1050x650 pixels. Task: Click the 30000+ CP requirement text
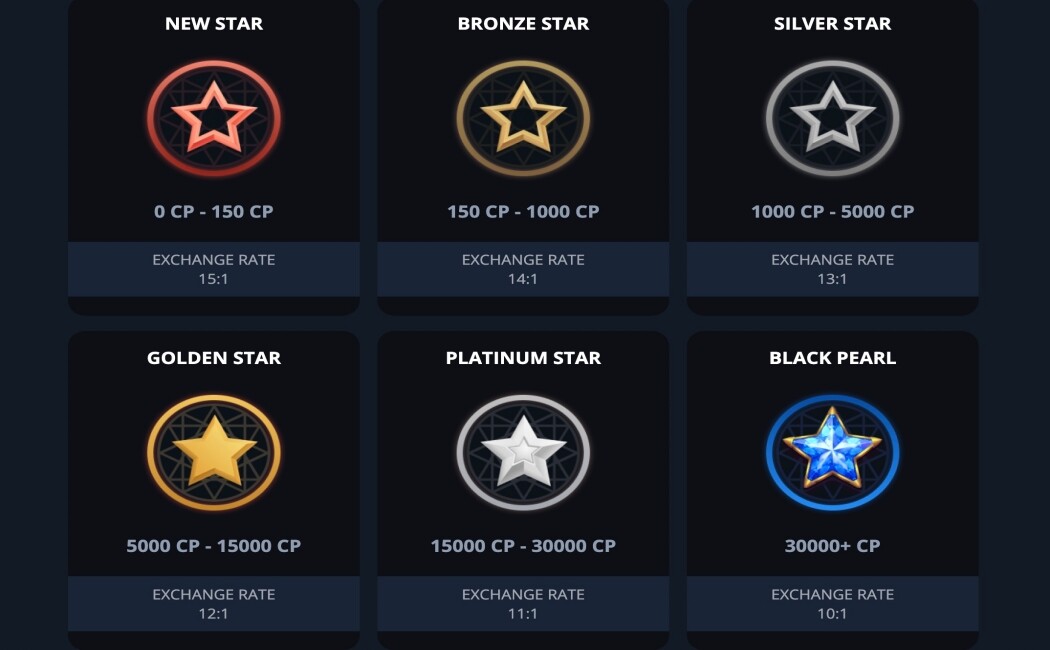tap(832, 546)
